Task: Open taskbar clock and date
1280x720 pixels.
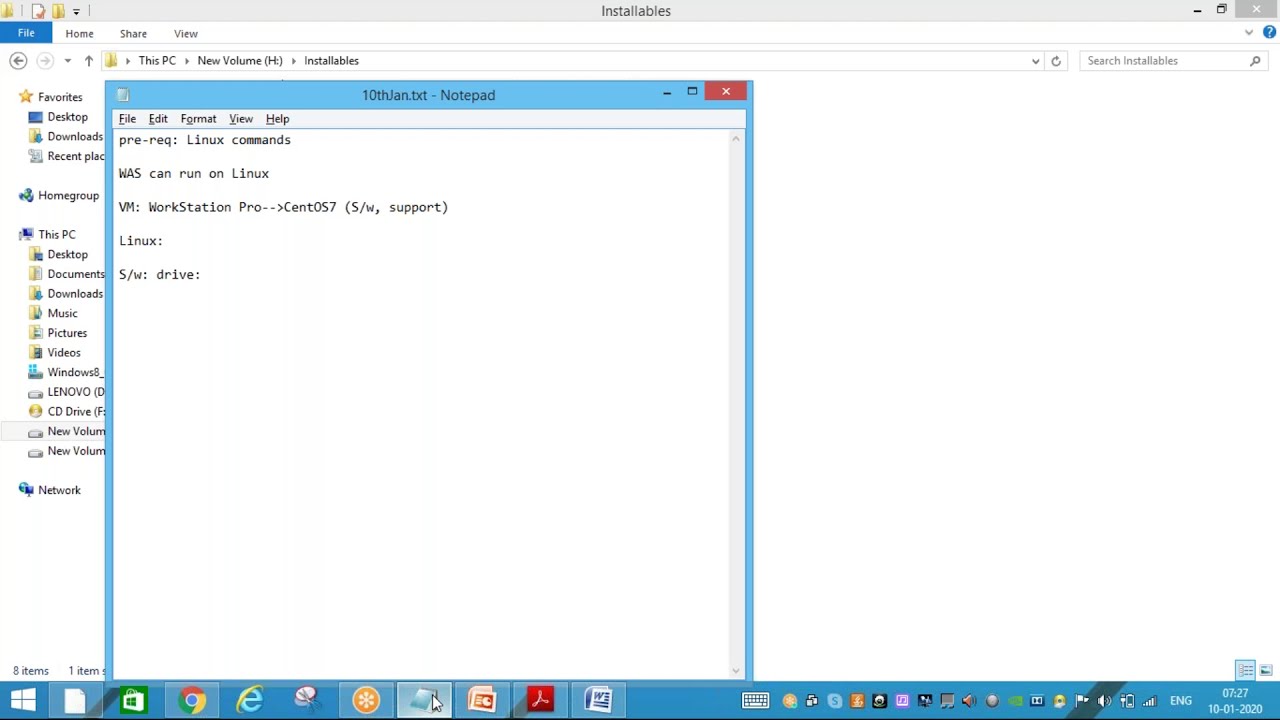Action: click(x=1235, y=701)
